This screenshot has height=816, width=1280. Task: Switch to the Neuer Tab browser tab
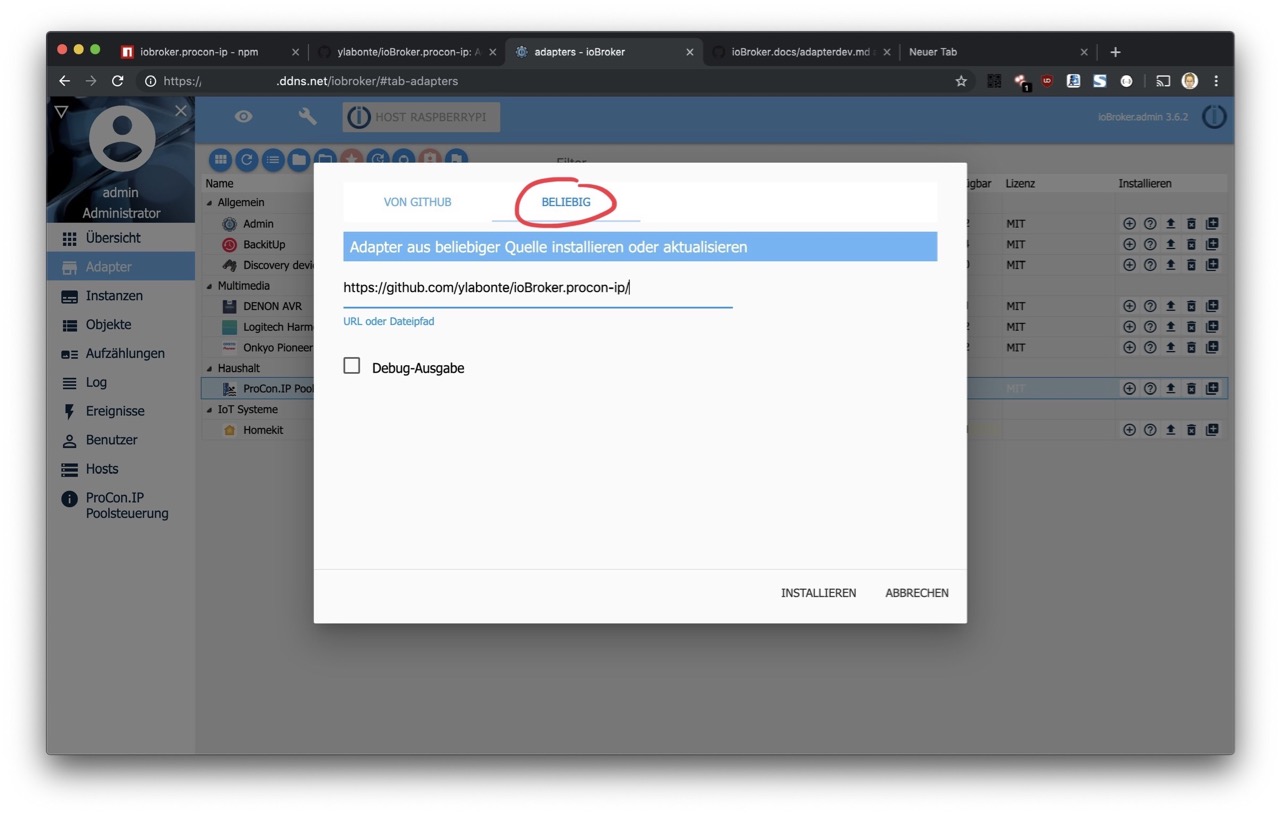click(997, 52)
